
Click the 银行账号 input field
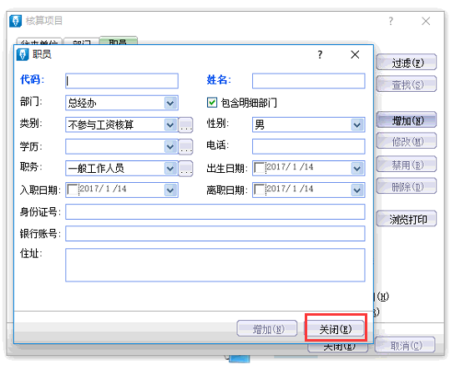click(x=215, y=234)
